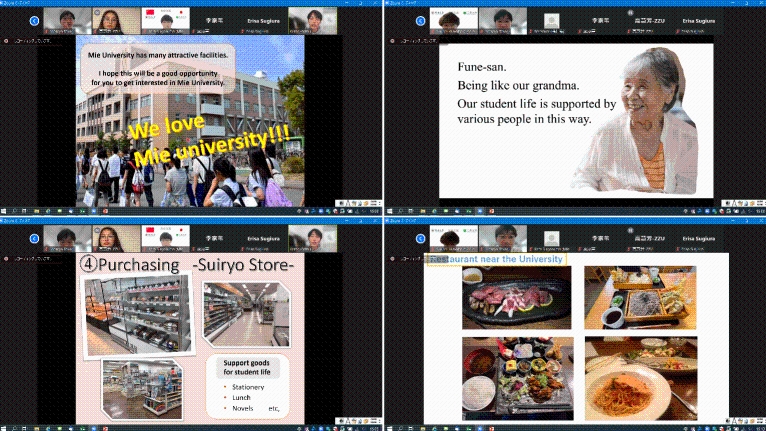The image size is (766, 431).
Task: Open the Windows Start menu in top-right screenshot taskbar
Action: (389, 211)
